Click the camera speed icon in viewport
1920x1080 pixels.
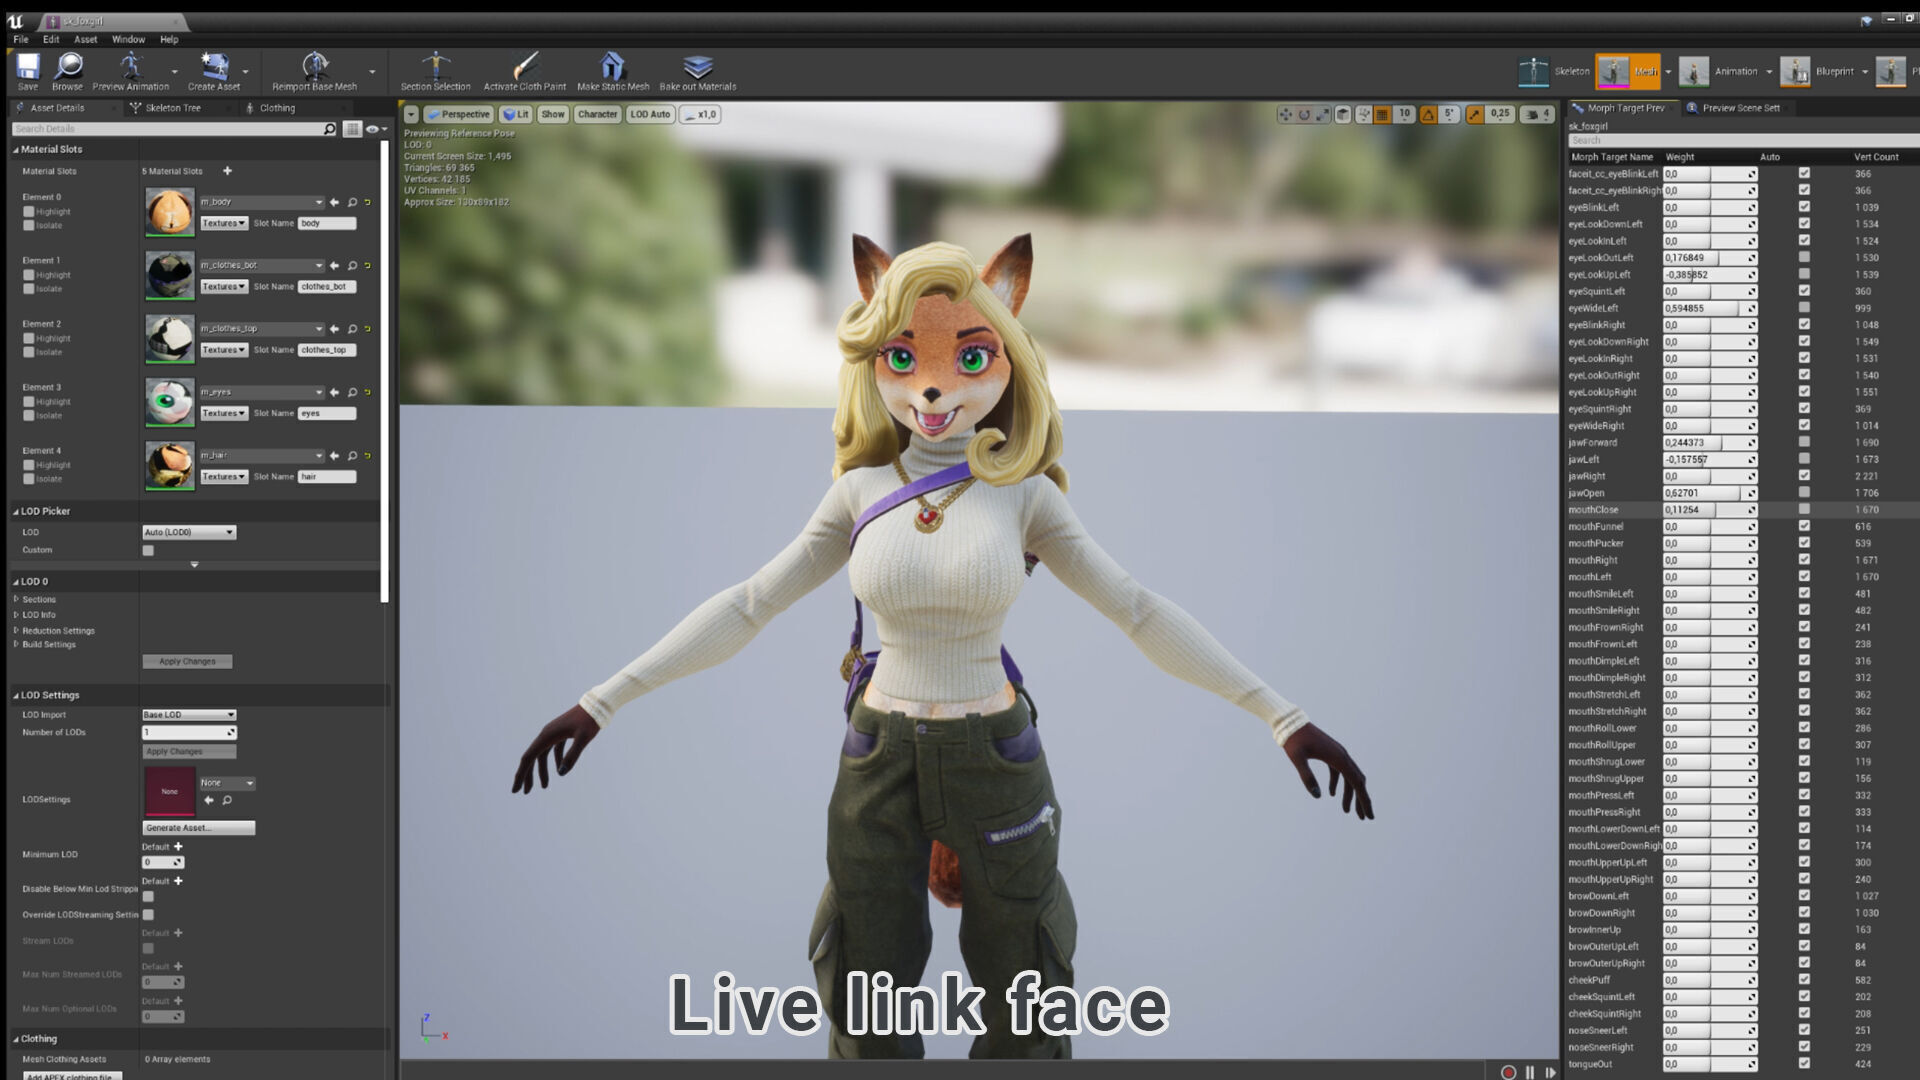(x=1531, y=114)
